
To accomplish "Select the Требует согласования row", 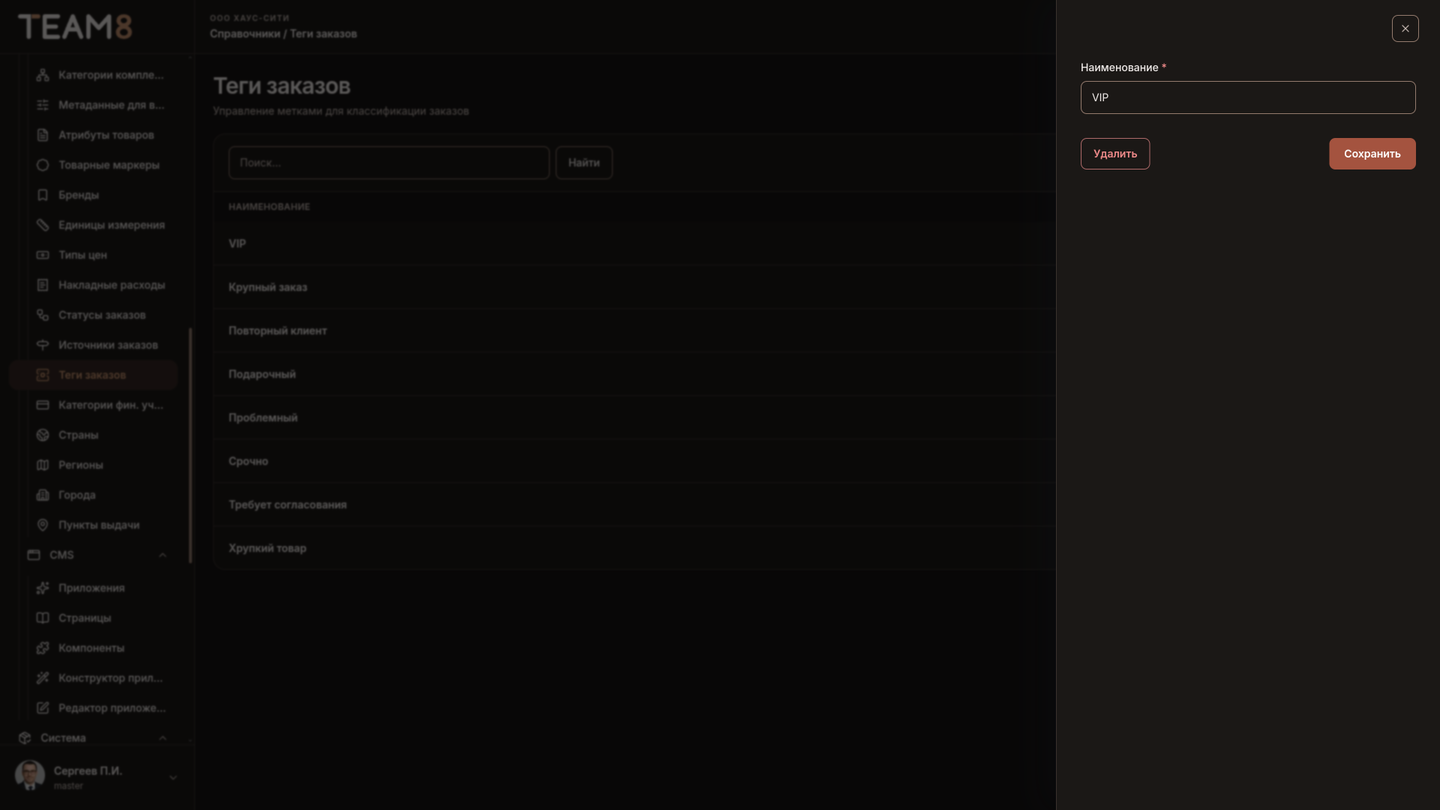I will coord(634,505).
